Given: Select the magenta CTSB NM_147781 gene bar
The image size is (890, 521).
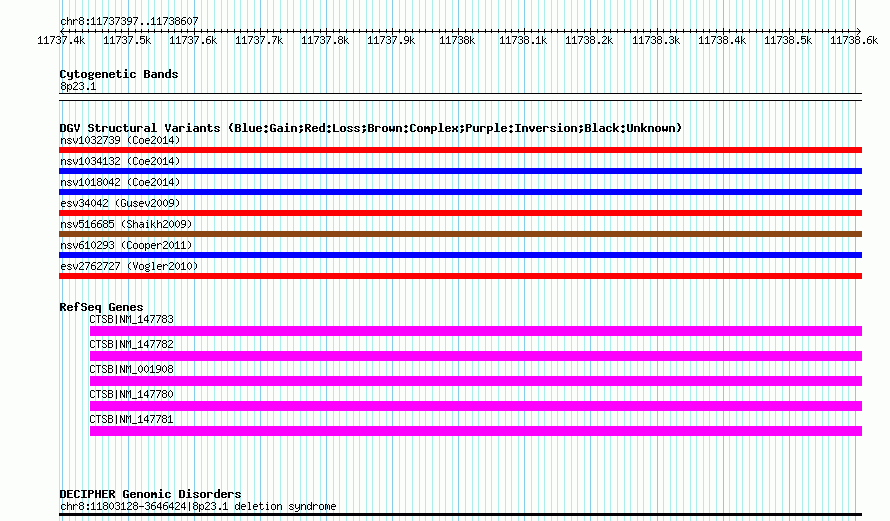Looking at the screenshot, I should click(476, 431).
